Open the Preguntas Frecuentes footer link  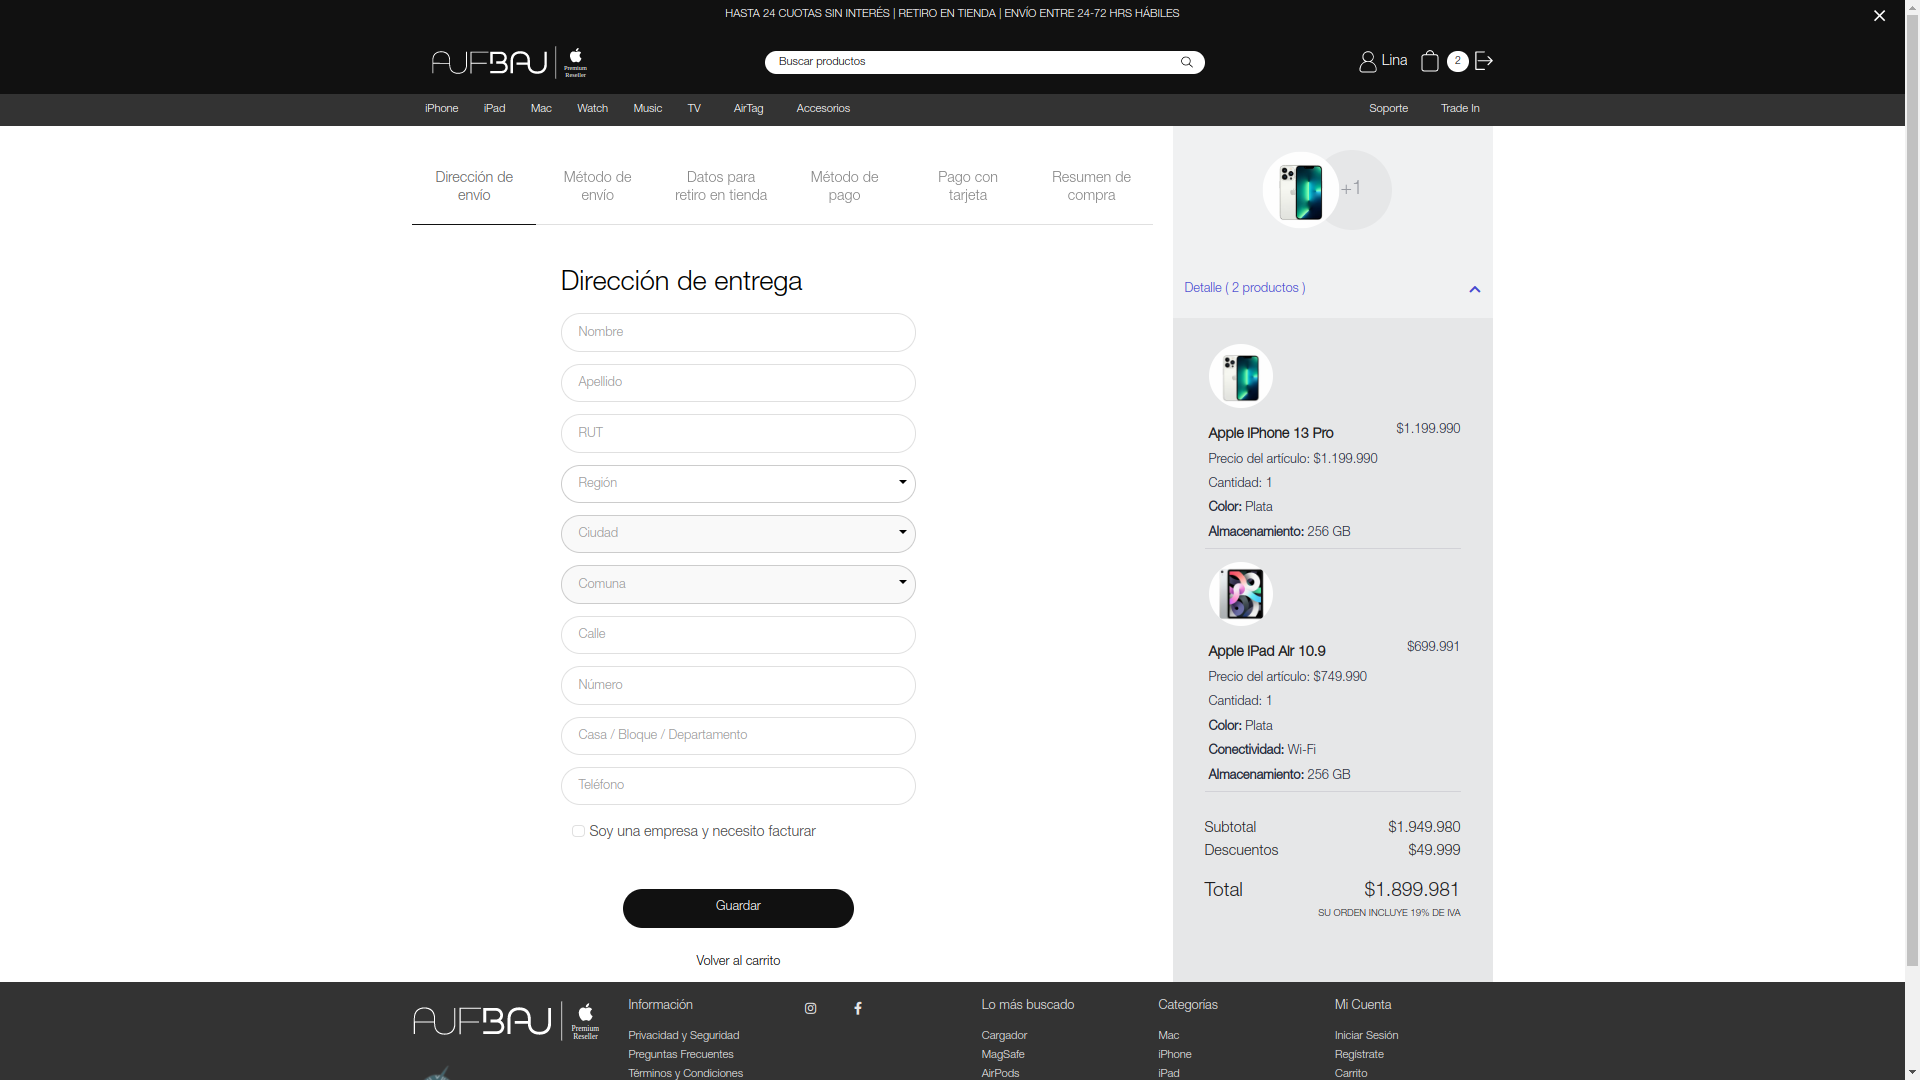(x=680, y=1054)
